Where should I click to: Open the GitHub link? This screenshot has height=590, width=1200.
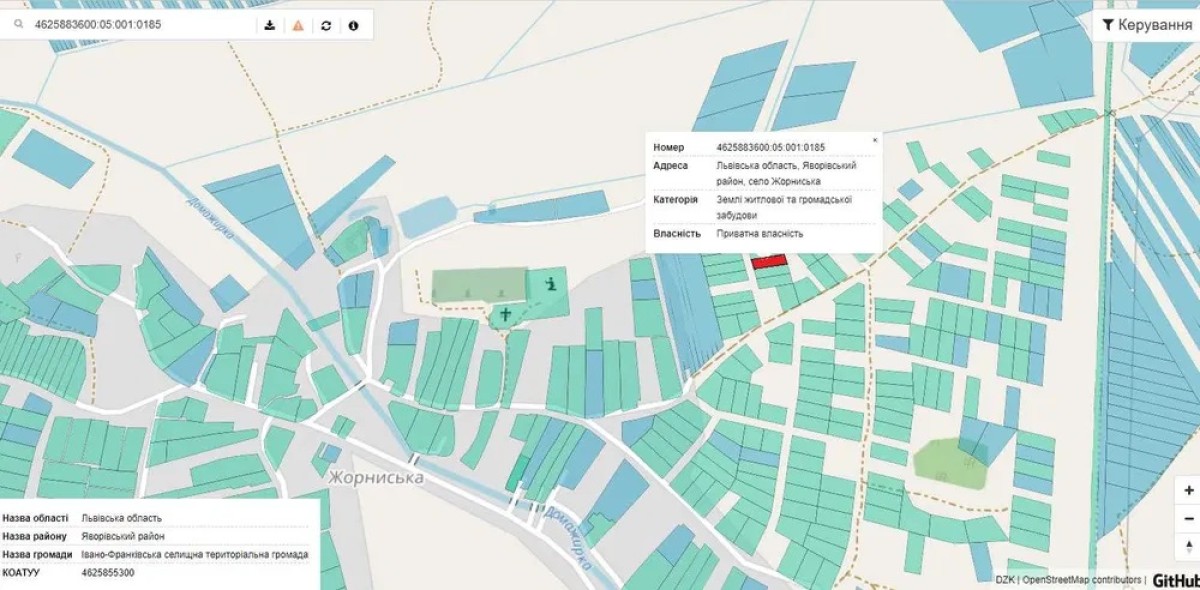pos(1175,580)
